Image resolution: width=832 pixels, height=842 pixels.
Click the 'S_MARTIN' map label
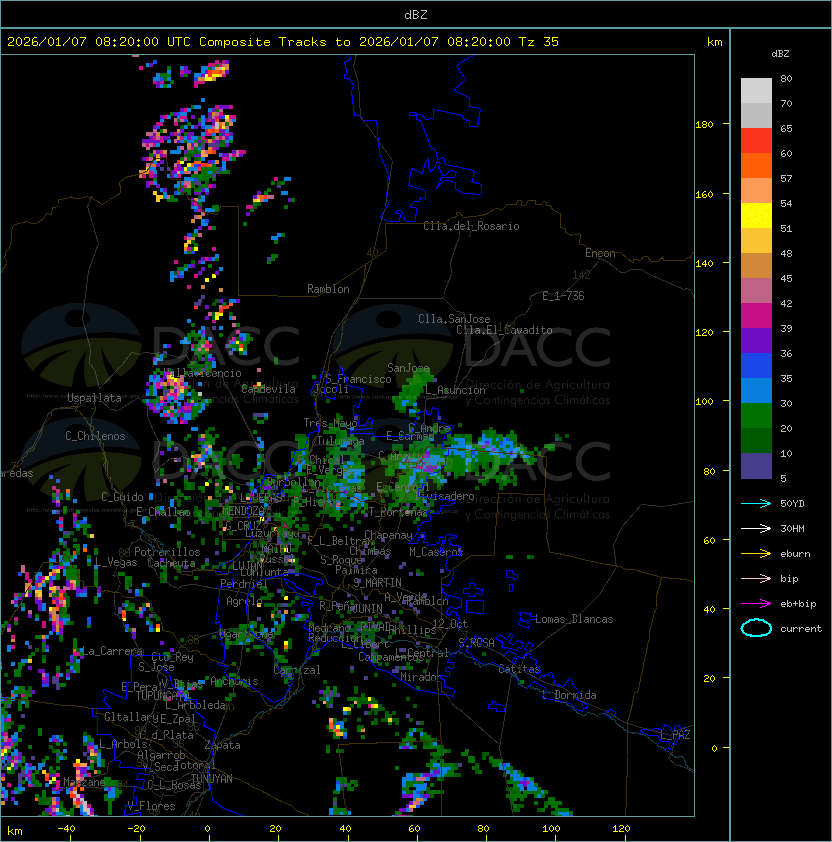click(378, 582)
